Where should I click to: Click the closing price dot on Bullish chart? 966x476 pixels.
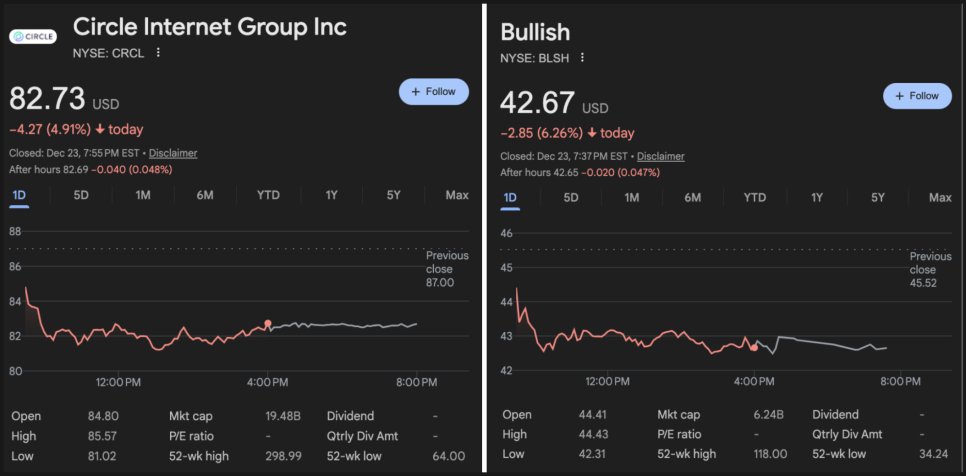754,348
